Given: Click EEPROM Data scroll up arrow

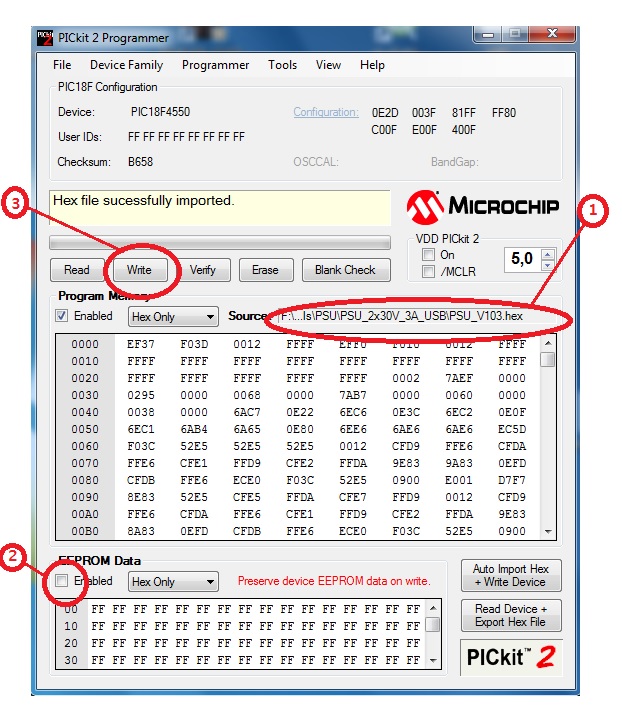Looking at the screenshot, I should pyautogui.click(x=433, y=608).
